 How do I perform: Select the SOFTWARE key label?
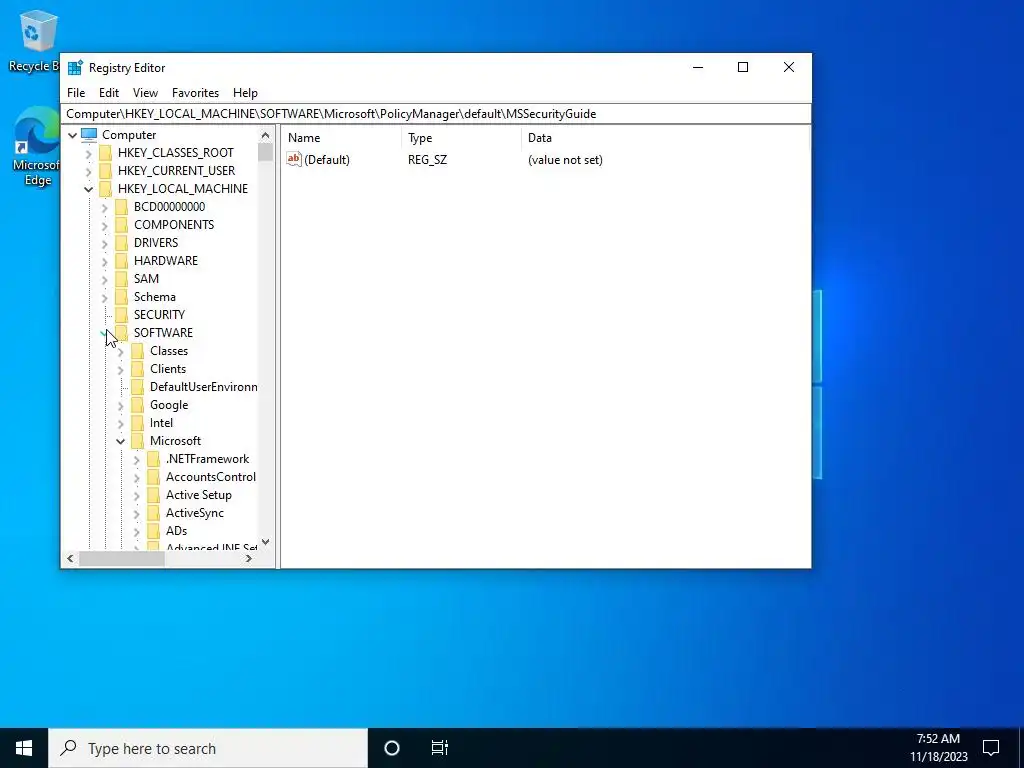click(163, 332)
